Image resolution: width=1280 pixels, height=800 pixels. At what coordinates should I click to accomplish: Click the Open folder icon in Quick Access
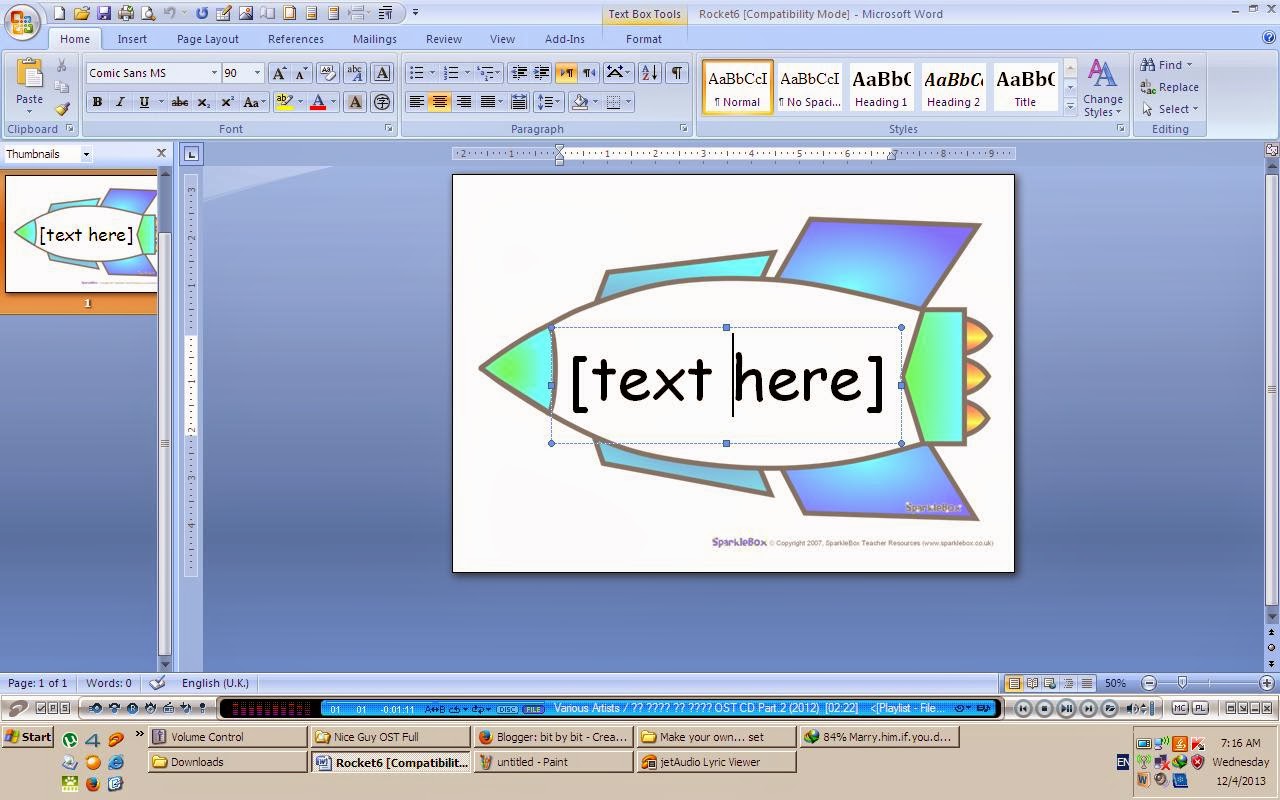[x=81, y=13]
